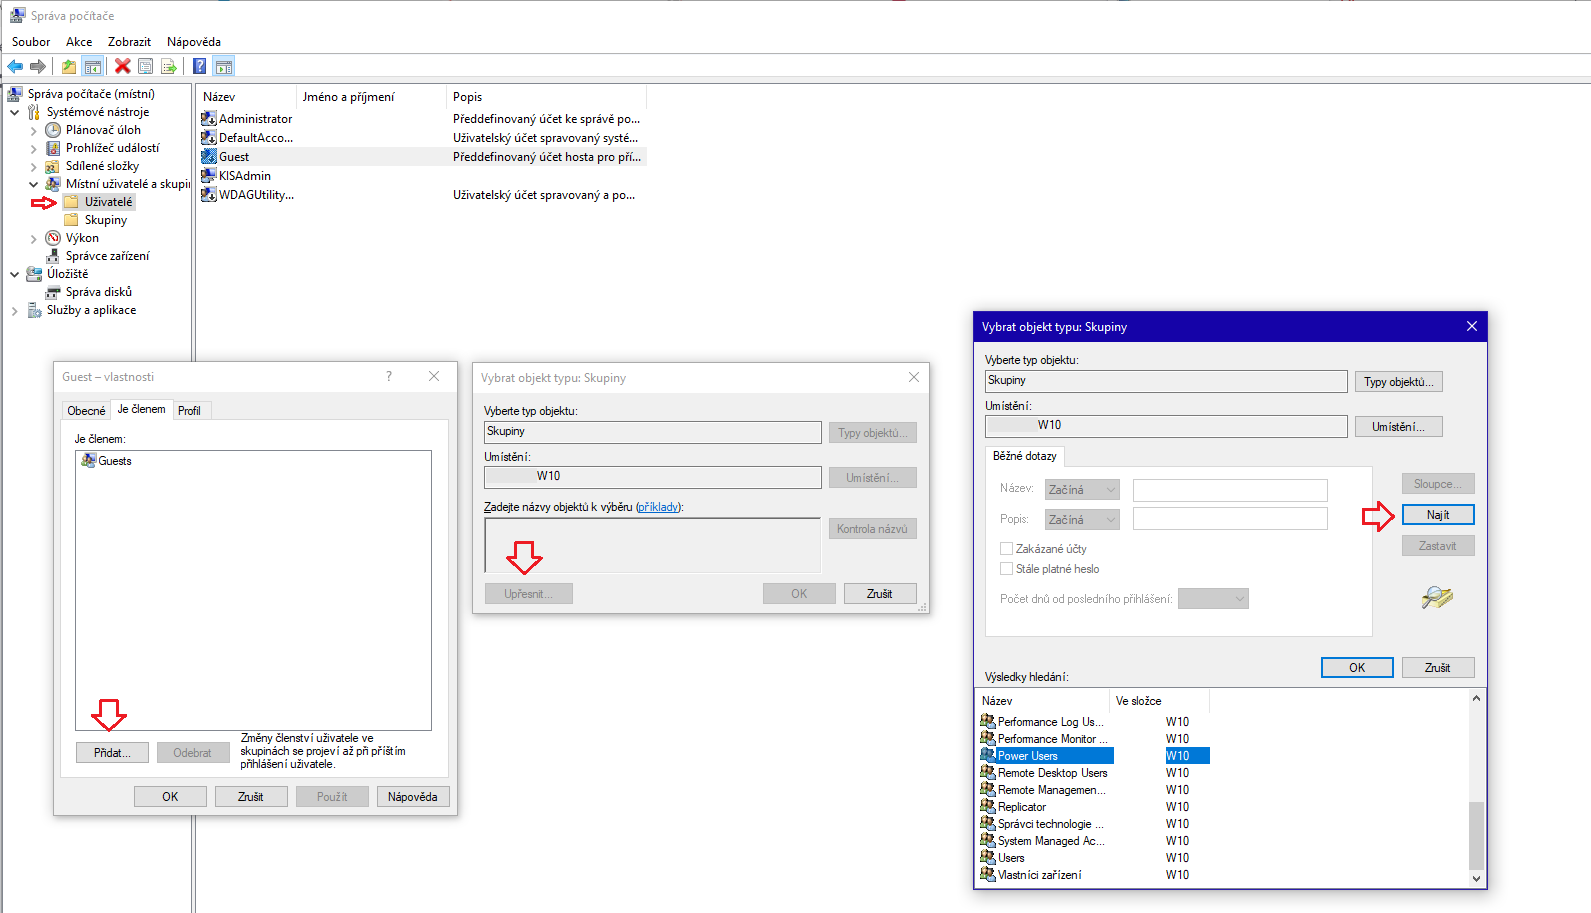Image resolution: width=1591 pixels, height=913 pixels.
Task: Toggle the Stále platné heslo checkbox
Action: pos(1006,569)
